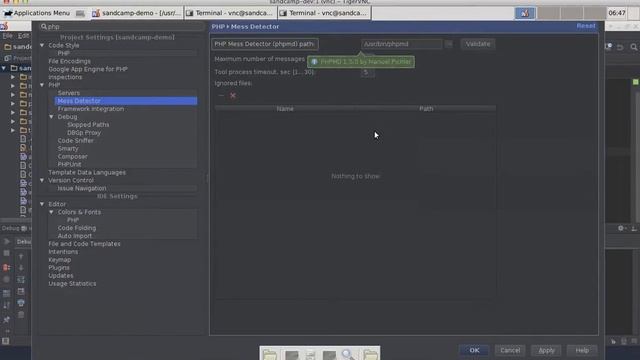Switch to first Terminal taskbar window
The image size is (640, 360).
coord(230,13)
